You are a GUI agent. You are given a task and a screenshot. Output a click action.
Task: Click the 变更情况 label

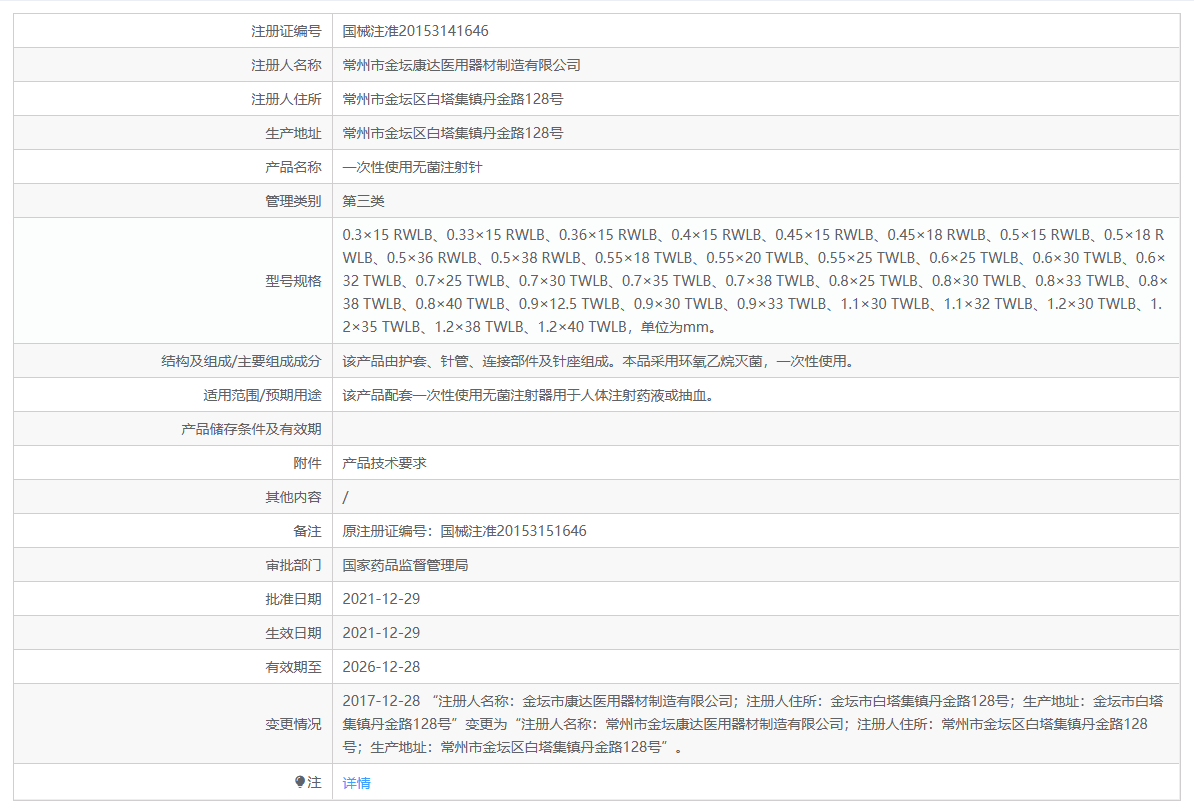293,724
